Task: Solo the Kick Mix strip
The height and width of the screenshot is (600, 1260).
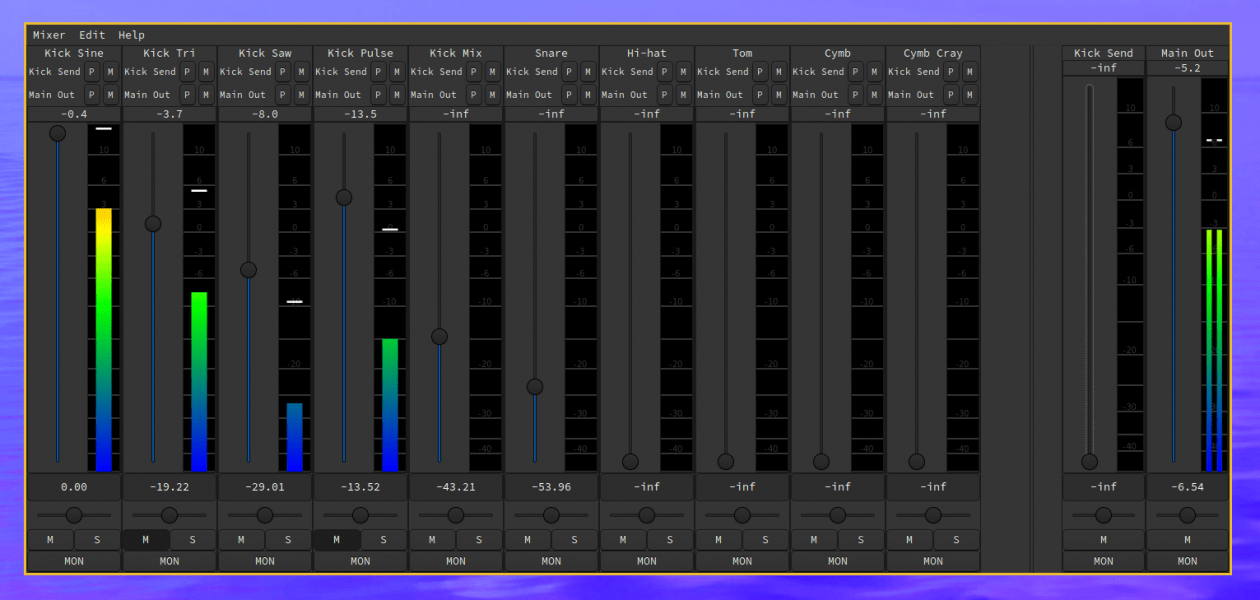Action: tap(479, 540)
